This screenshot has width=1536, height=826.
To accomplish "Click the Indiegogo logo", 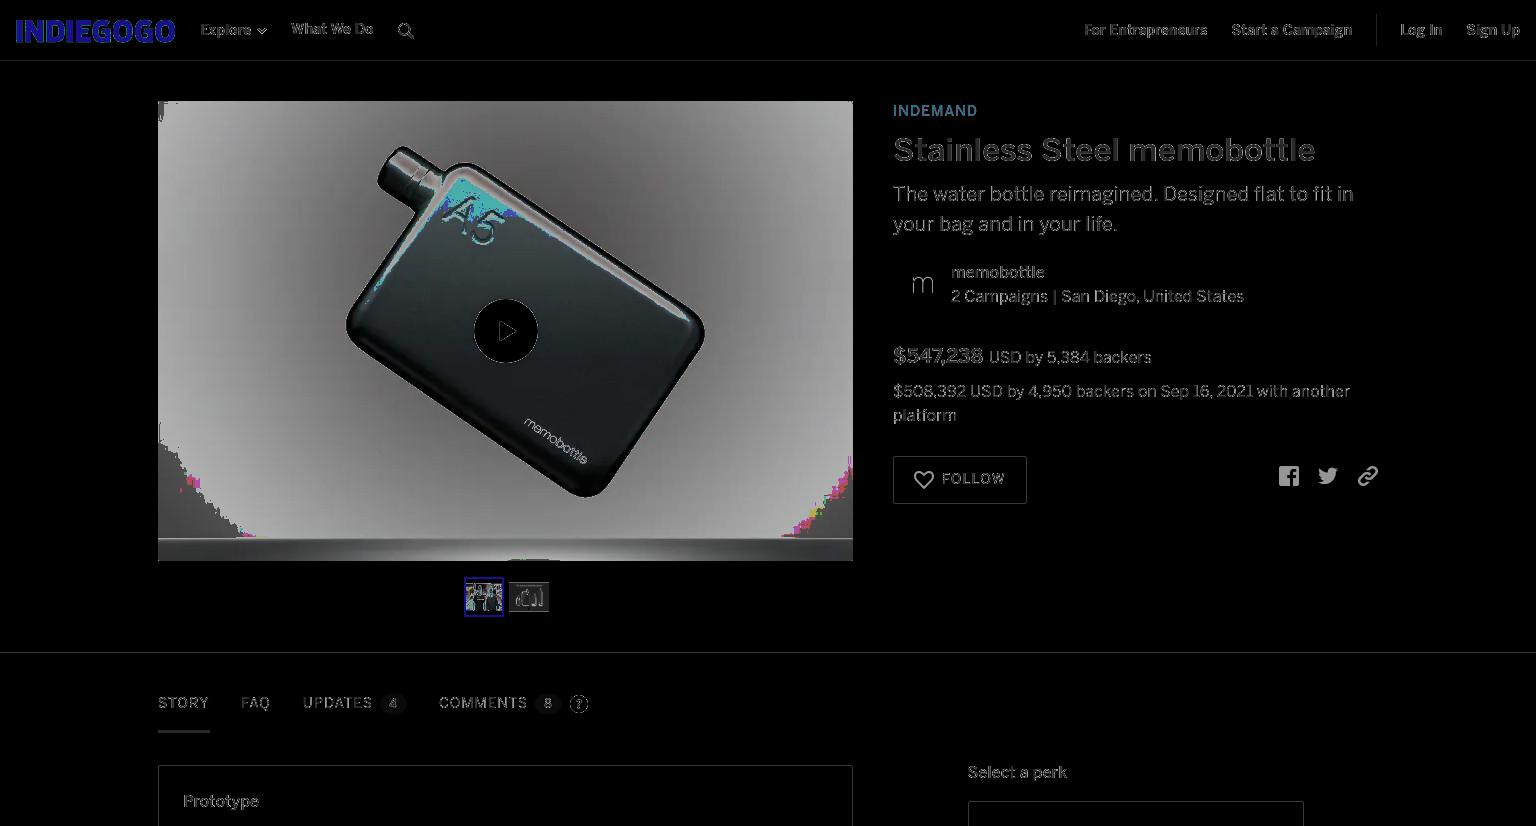I will (96, 31).
